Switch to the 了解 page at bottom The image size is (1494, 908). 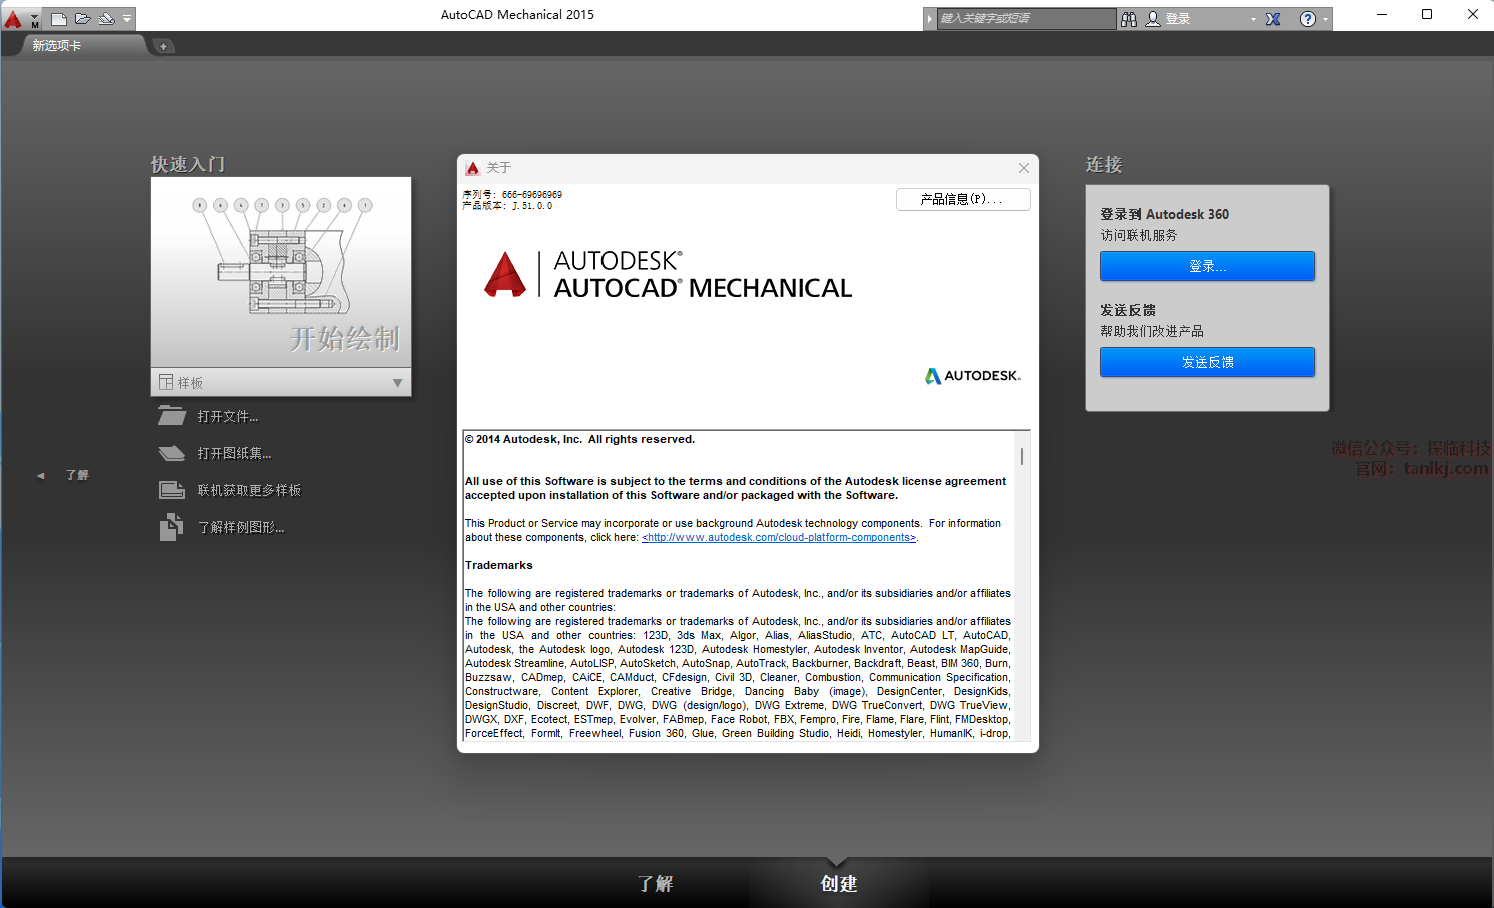(x=656, y=884)
